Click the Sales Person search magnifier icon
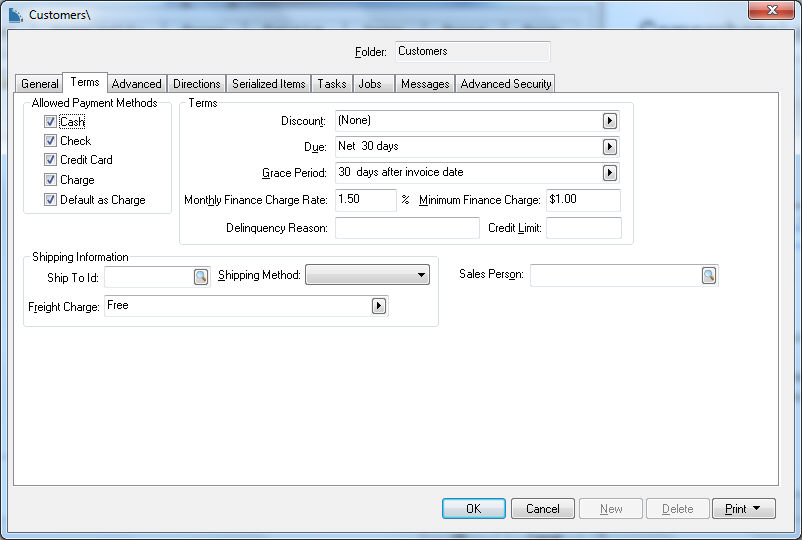 tap(708, 276)
